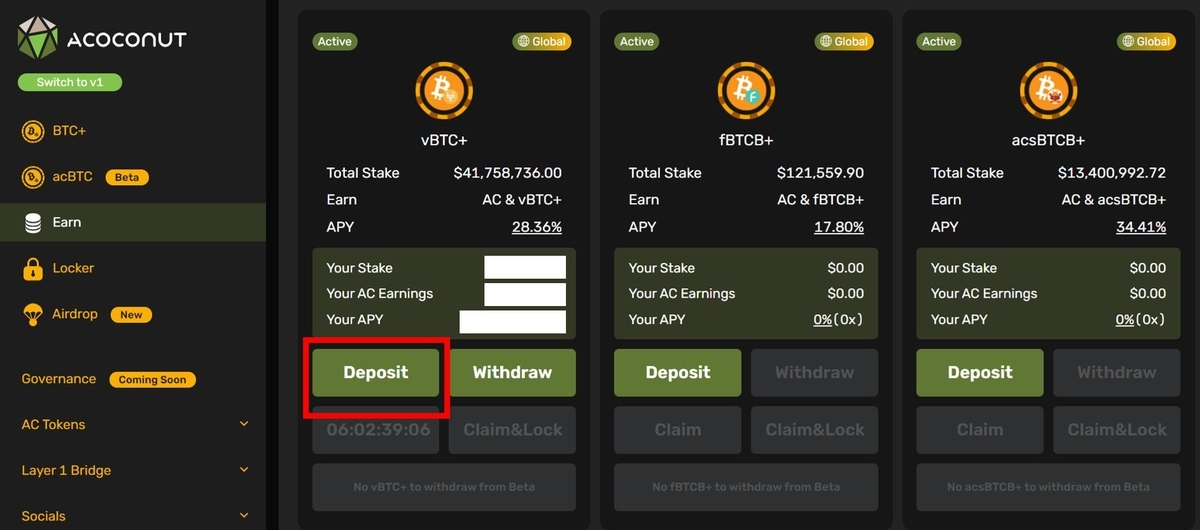Click Withdraw on the acsBTCB+ card

[1116, 373]
